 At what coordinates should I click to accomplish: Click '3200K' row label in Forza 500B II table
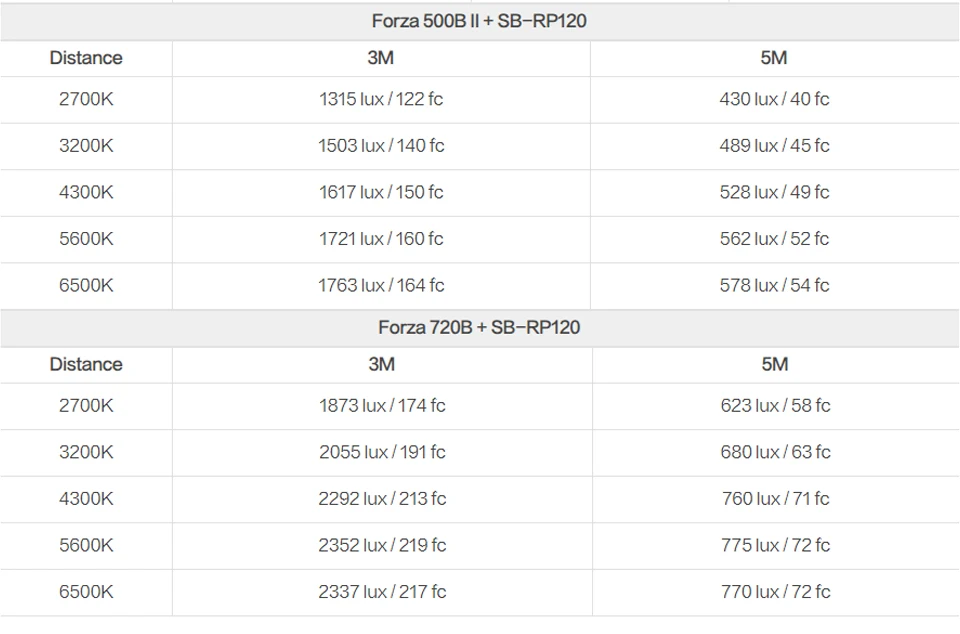coord(86,146)
